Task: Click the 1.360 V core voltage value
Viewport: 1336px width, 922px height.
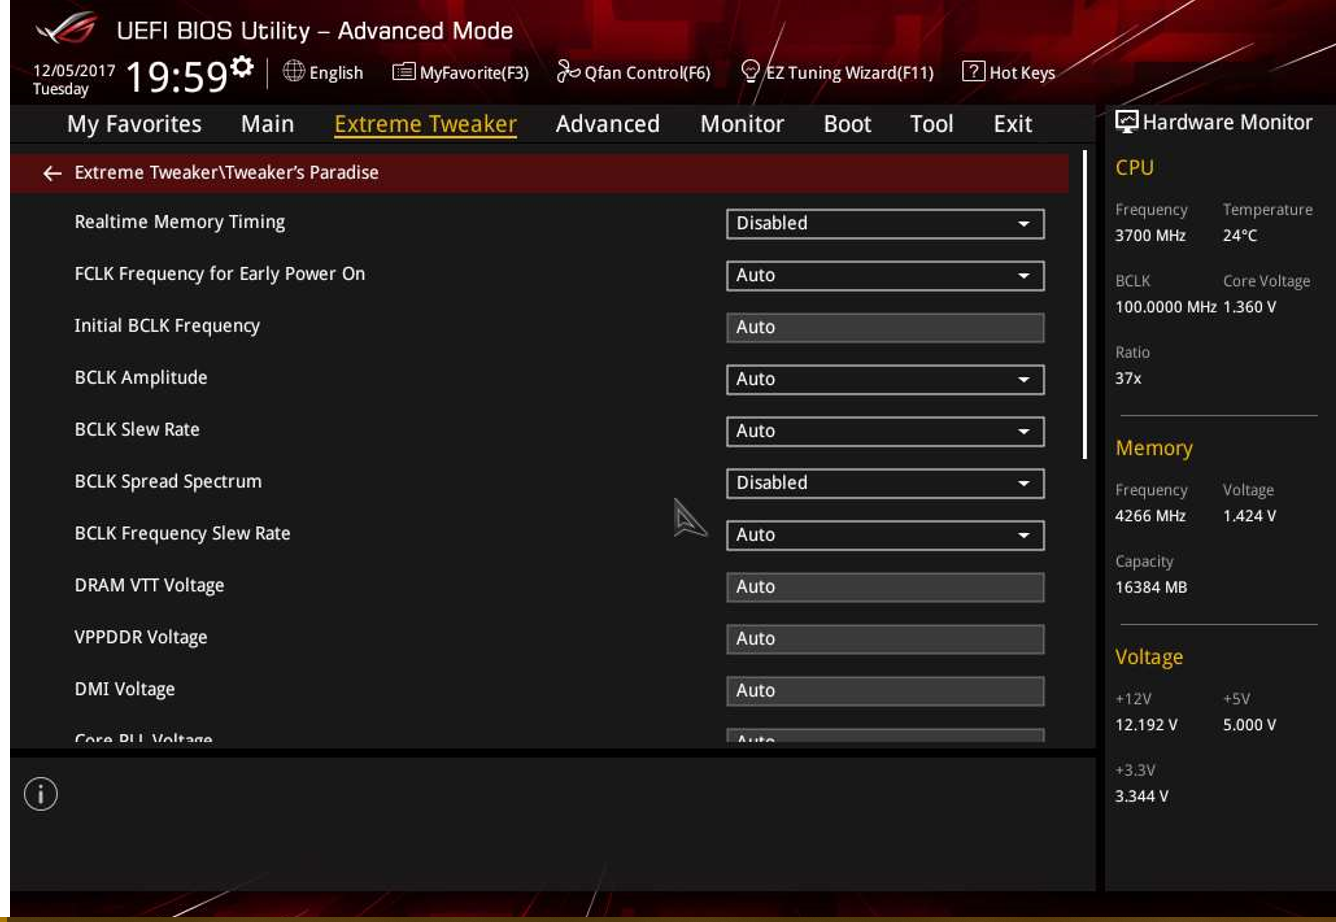Action: pyautogui.click(x=1249, y=307)
